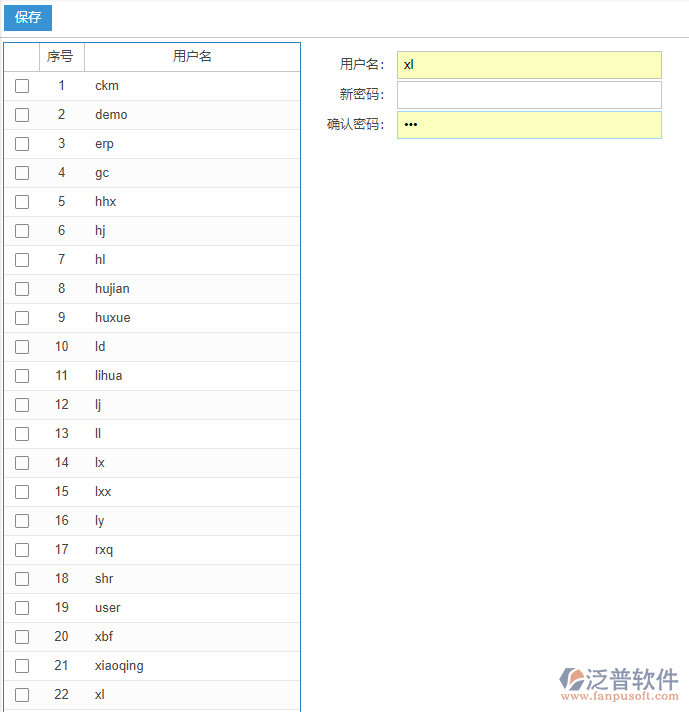This screenshot has height=712, width=689.
Task: Enable the checkbox next to lihua
Action: (x=22, y=376)
